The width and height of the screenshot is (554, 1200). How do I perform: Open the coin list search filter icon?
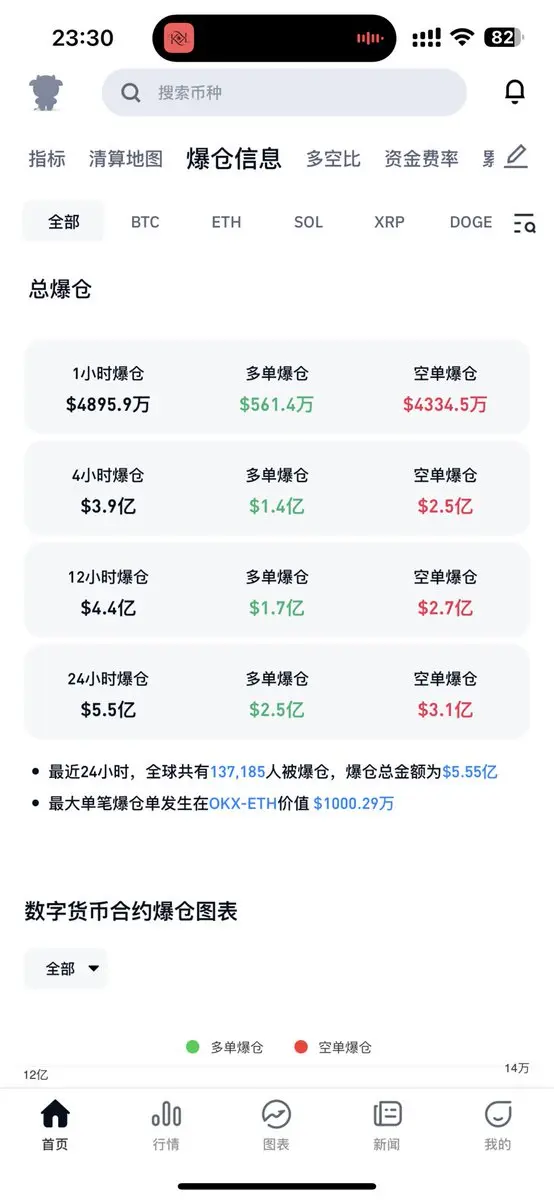[x=524, y=223]
